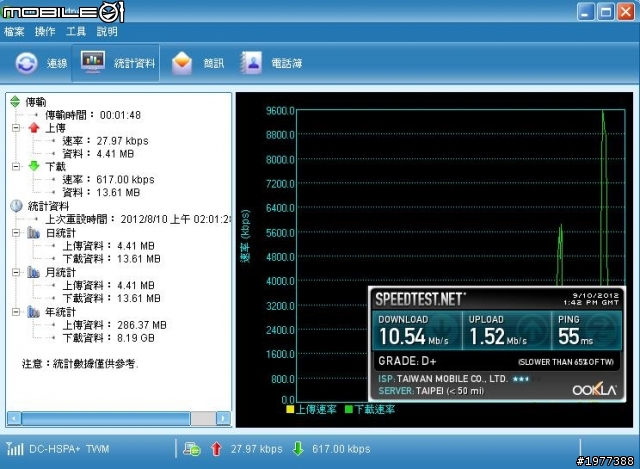Screen dimensions: 640x469
Task: Select upload rate 27.97 kbps row
Action: (x=105, y=141)
